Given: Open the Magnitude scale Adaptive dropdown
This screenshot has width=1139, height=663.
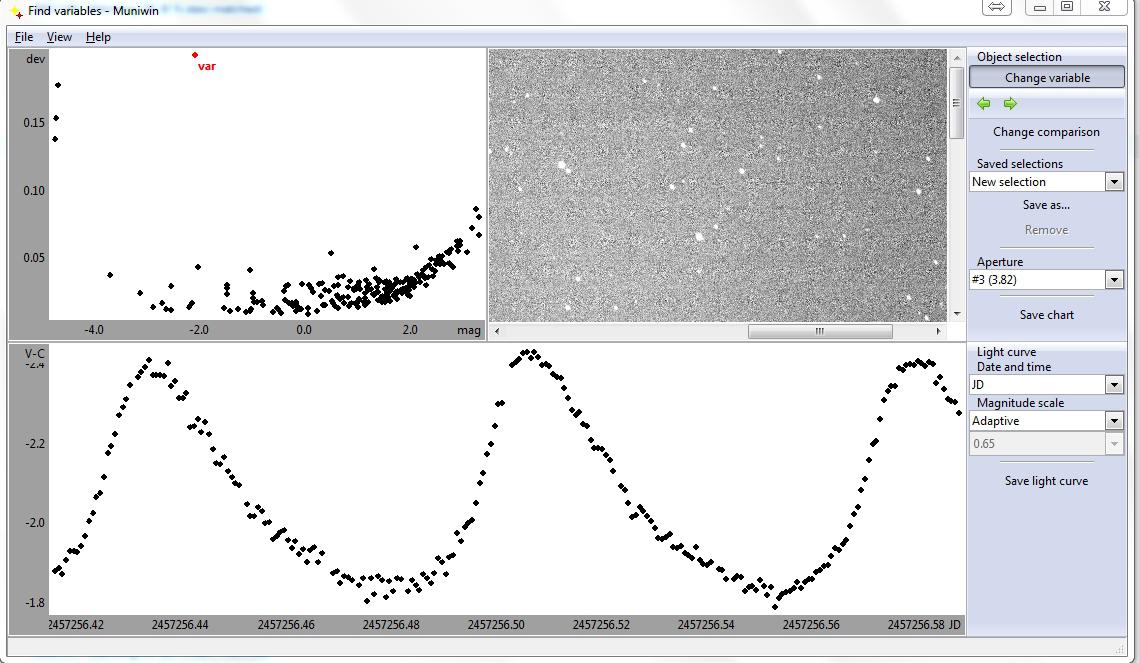Looking at the screenshot, I should 1114,420.
